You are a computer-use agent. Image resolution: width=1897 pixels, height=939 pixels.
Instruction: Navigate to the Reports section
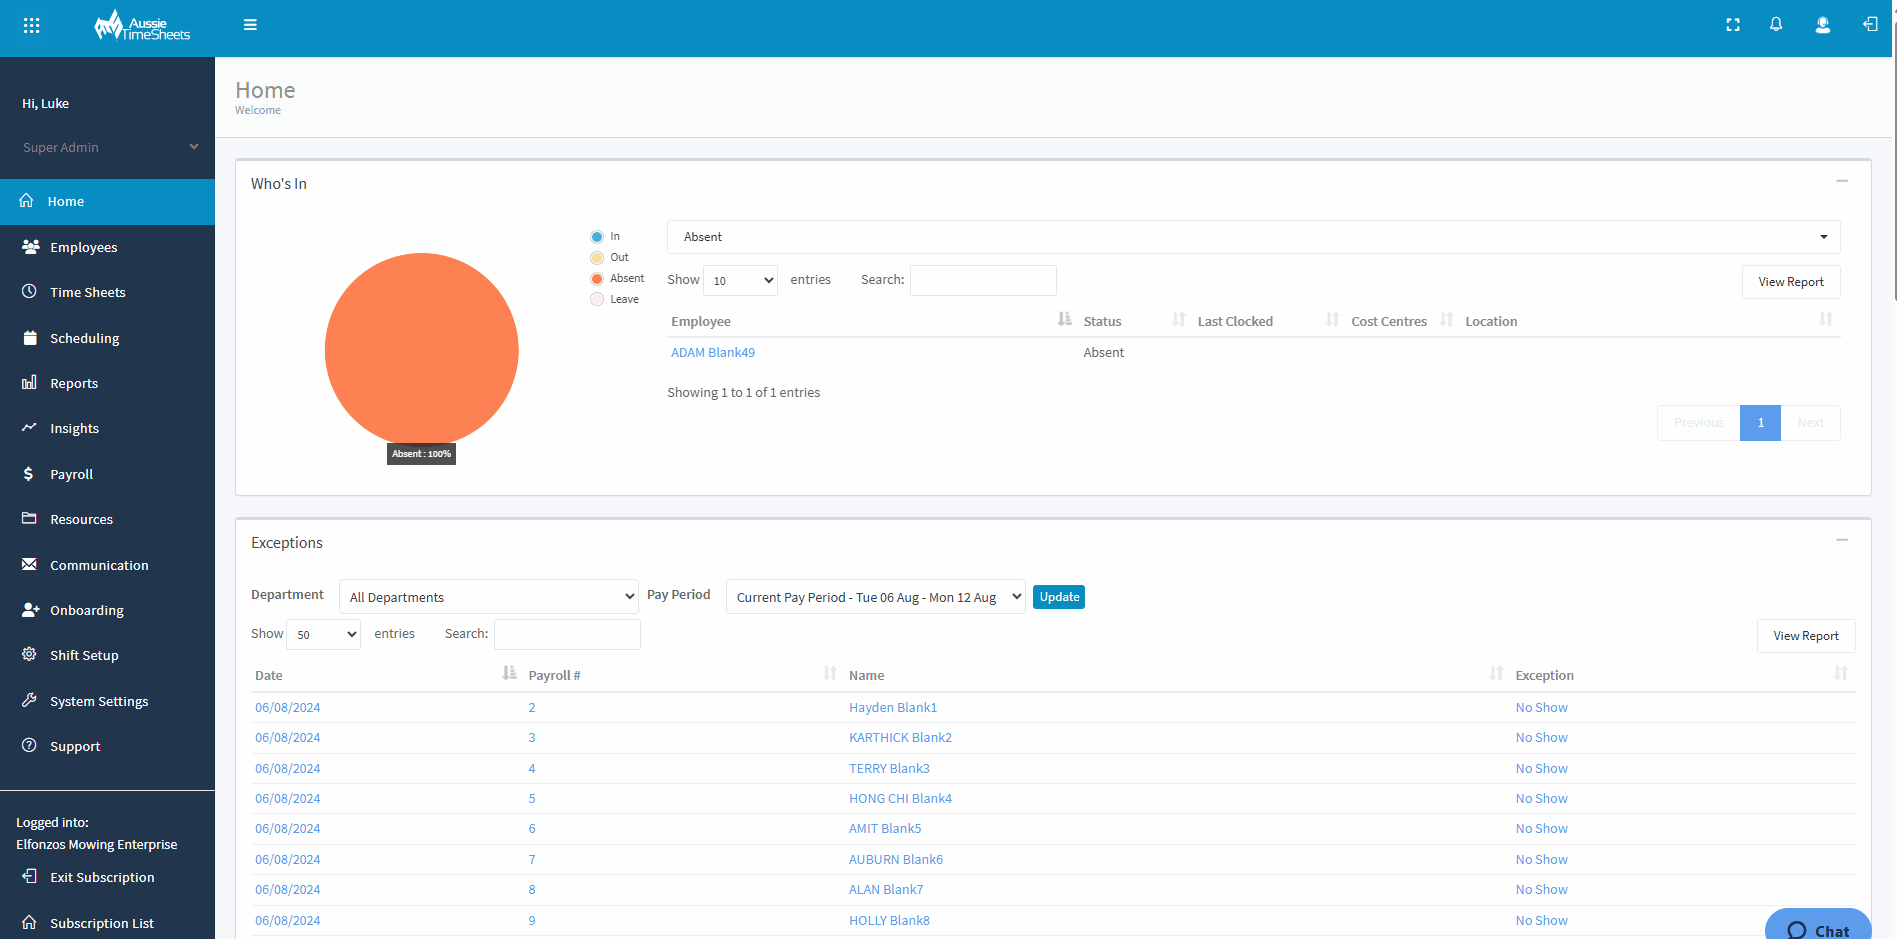tap(74, 383)
